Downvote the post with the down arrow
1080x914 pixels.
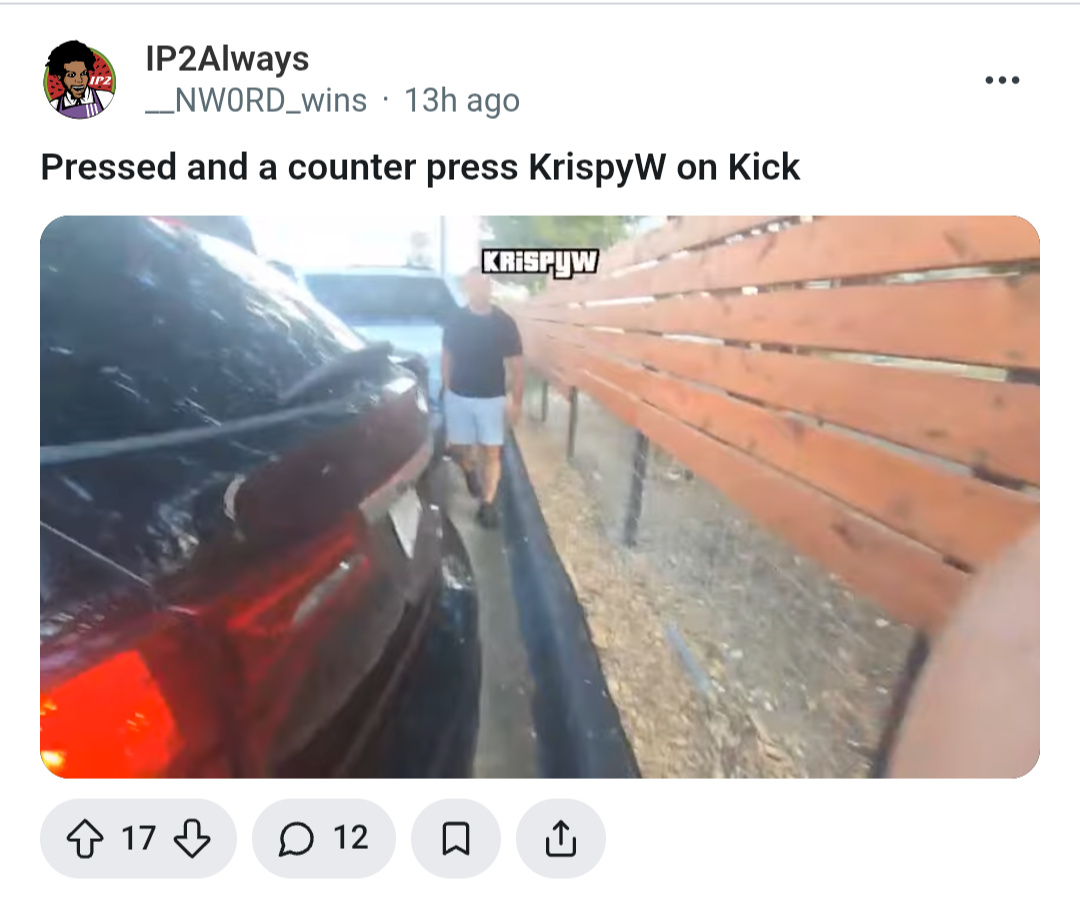(x=191, y=838)
